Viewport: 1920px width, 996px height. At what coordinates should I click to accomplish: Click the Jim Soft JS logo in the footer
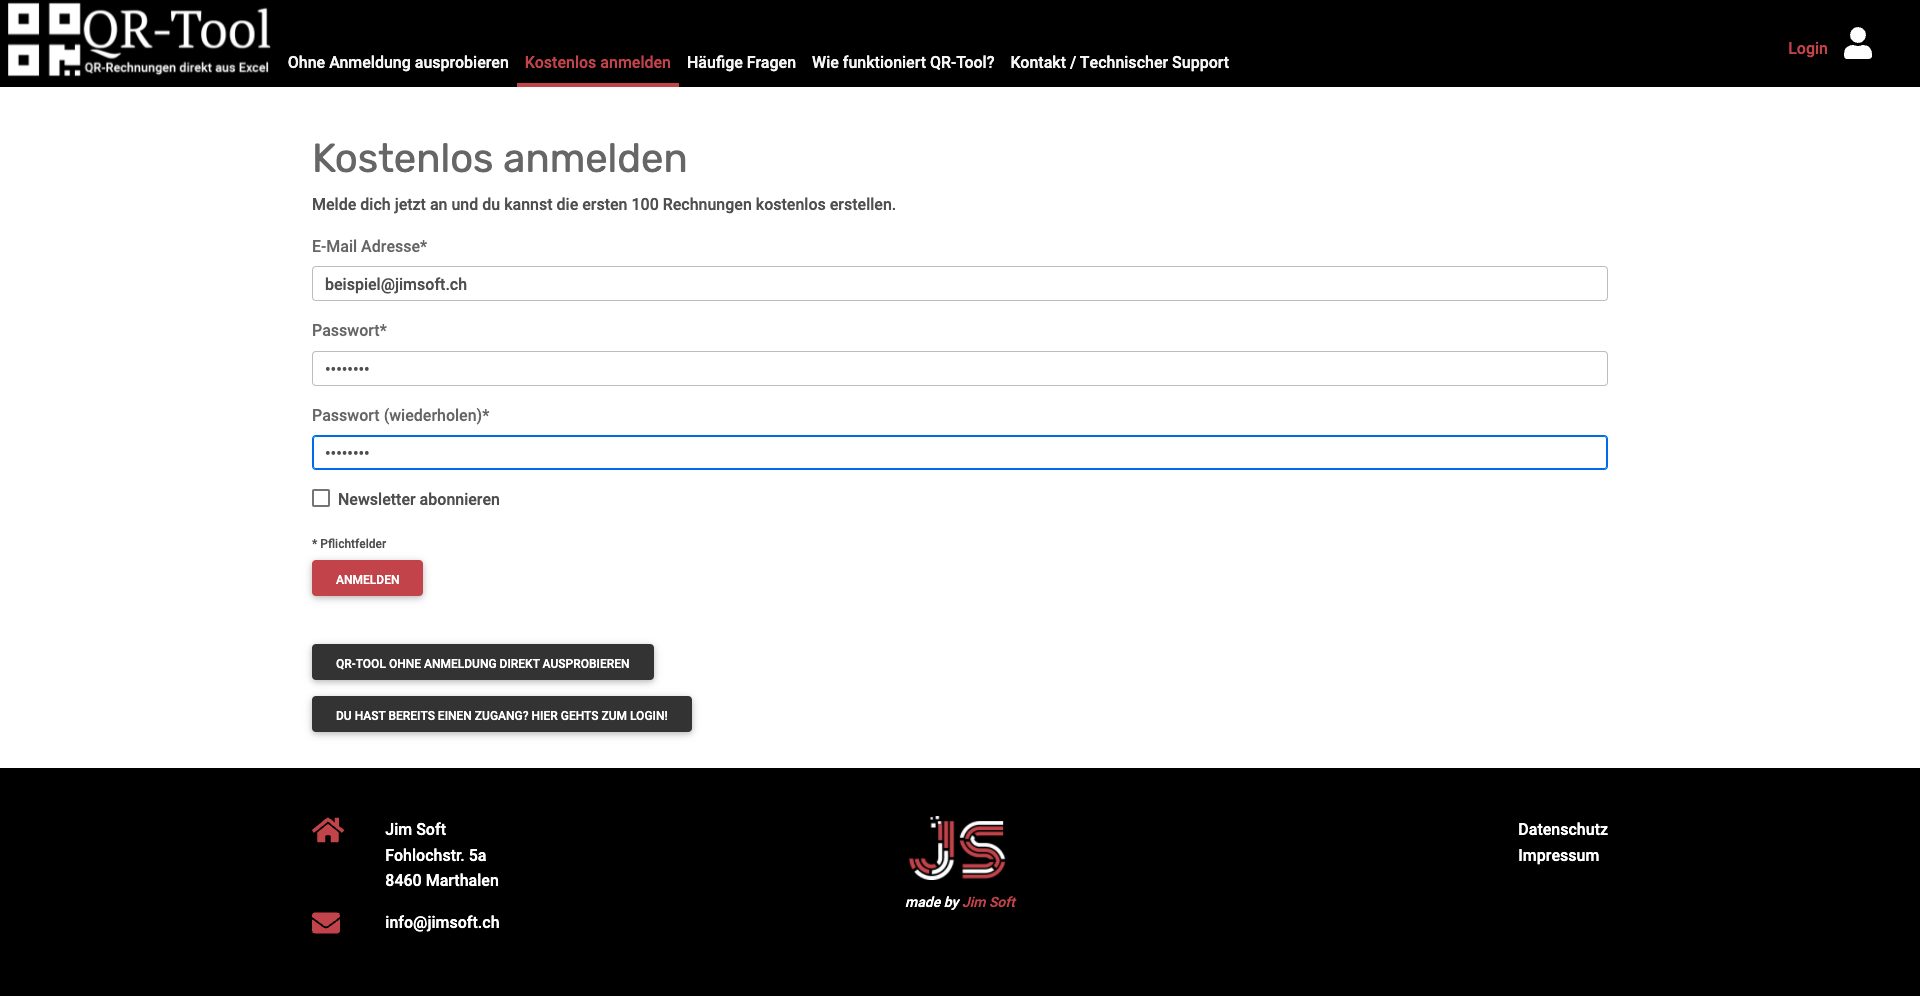point(958,849)
